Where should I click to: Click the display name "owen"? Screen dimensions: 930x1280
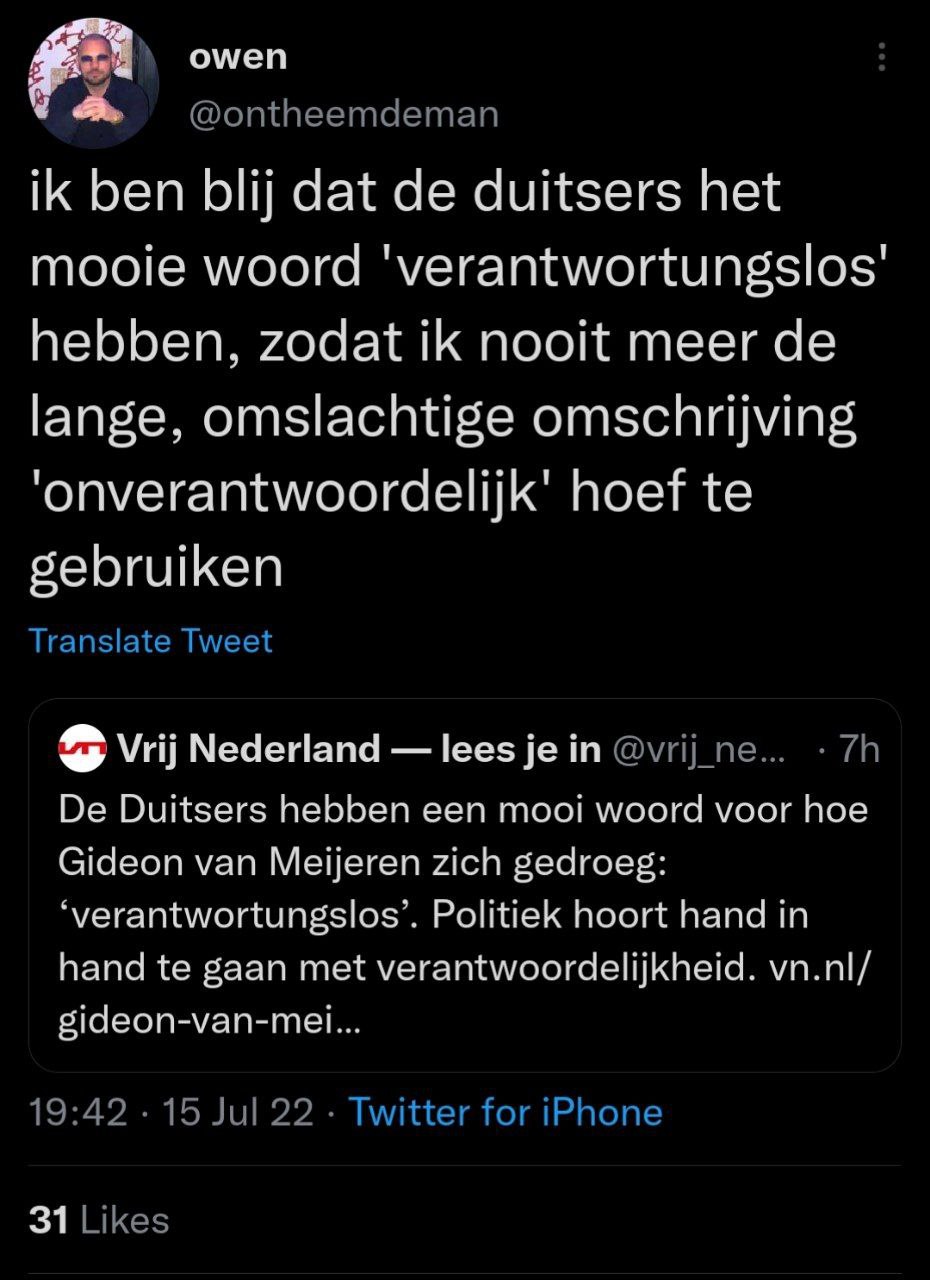point(238,57)
